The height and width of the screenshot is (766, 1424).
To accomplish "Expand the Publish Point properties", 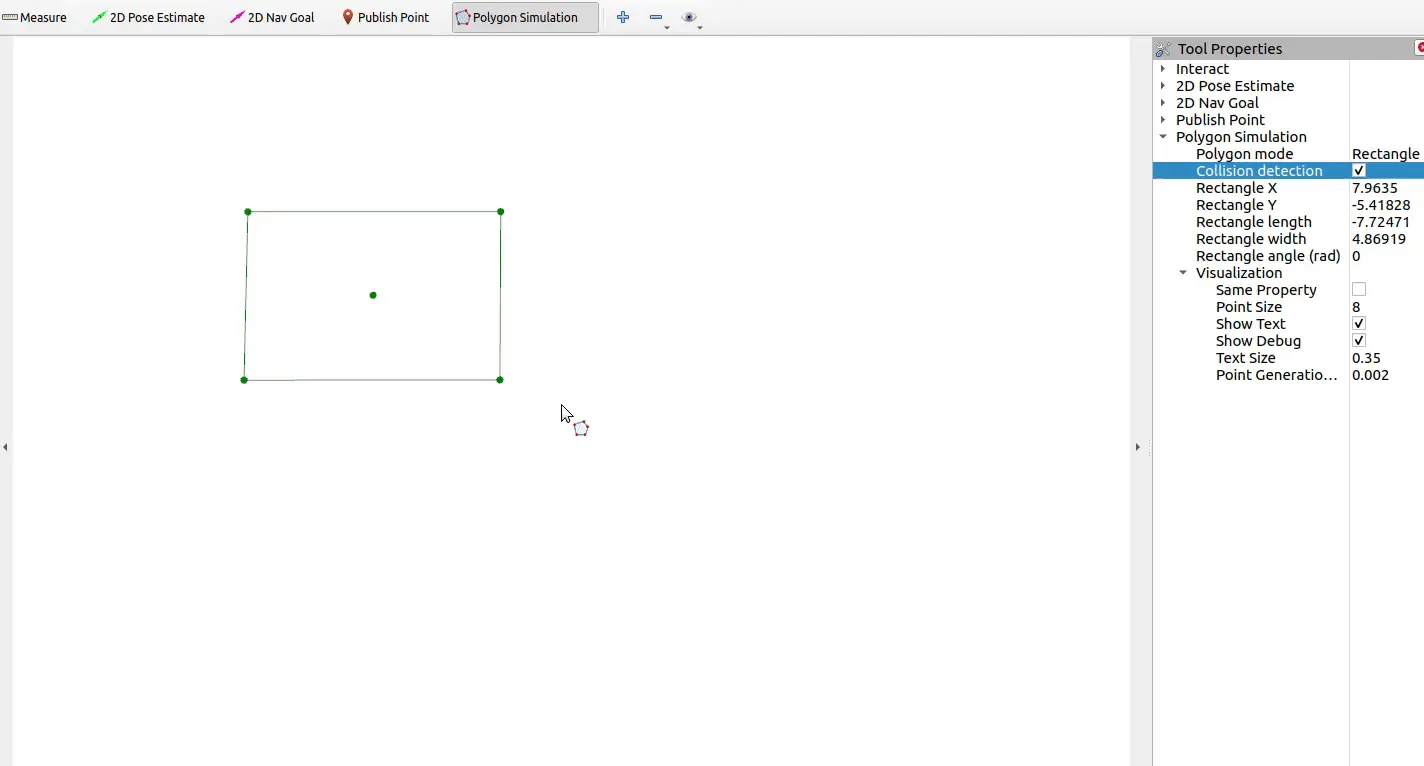I will 1162,120.
